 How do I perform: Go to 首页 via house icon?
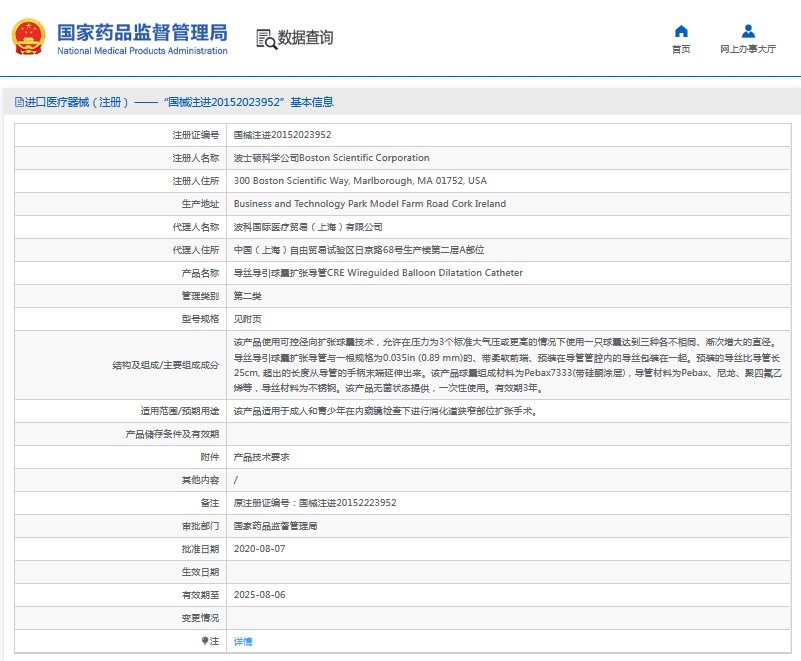tap(681, 31)
